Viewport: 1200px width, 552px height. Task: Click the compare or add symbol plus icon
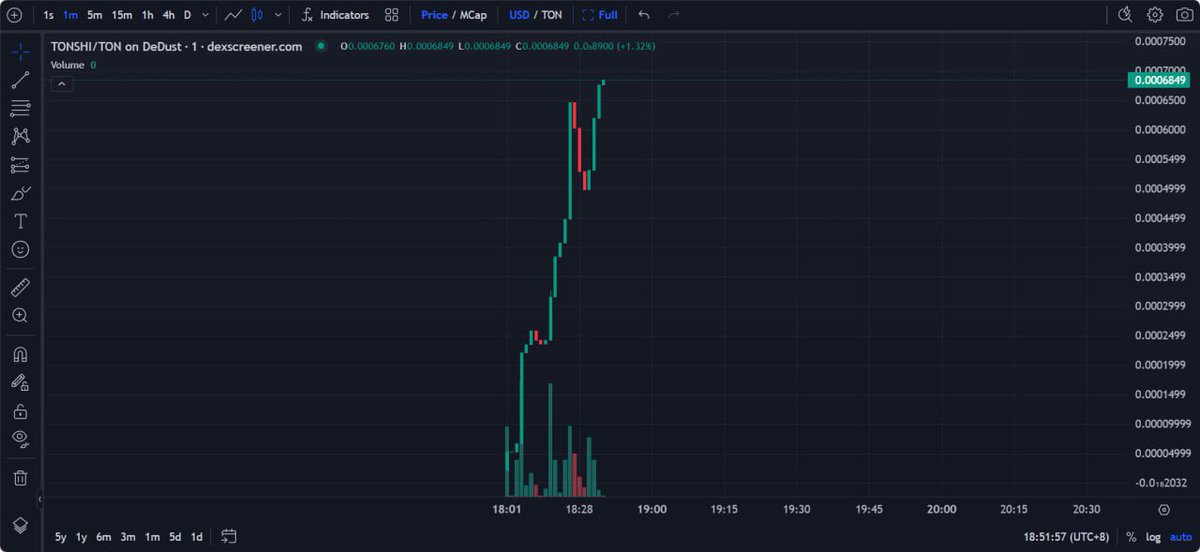point(15,15)
